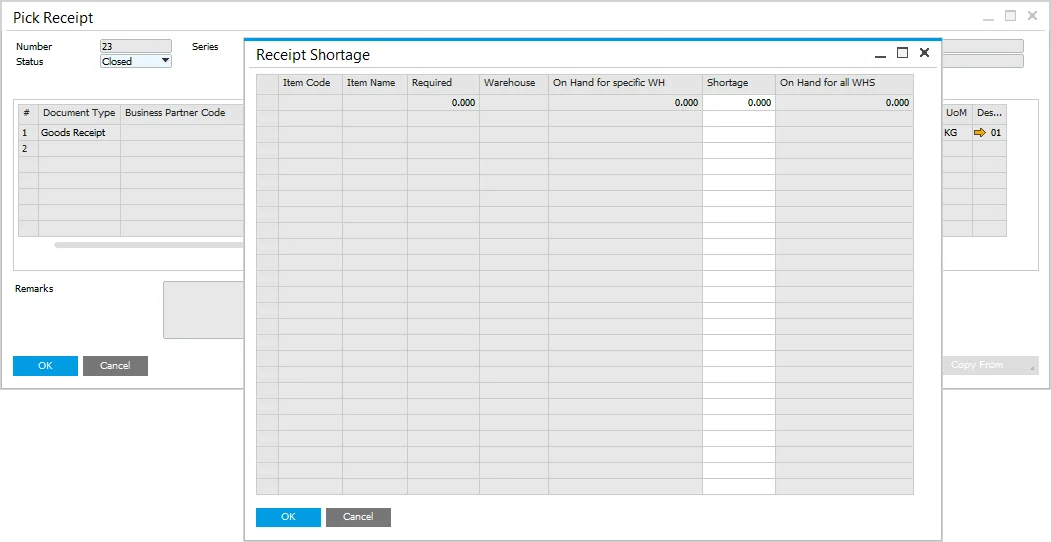Close the Pick Receipt window
1051x542 pixels.
point(1032,16)
